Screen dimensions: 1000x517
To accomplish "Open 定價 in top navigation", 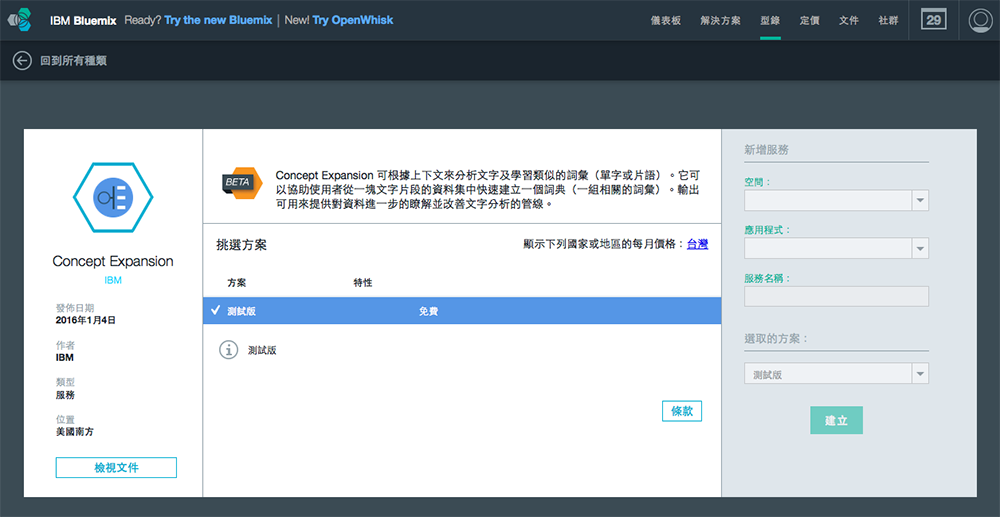I will click(810, 20).
